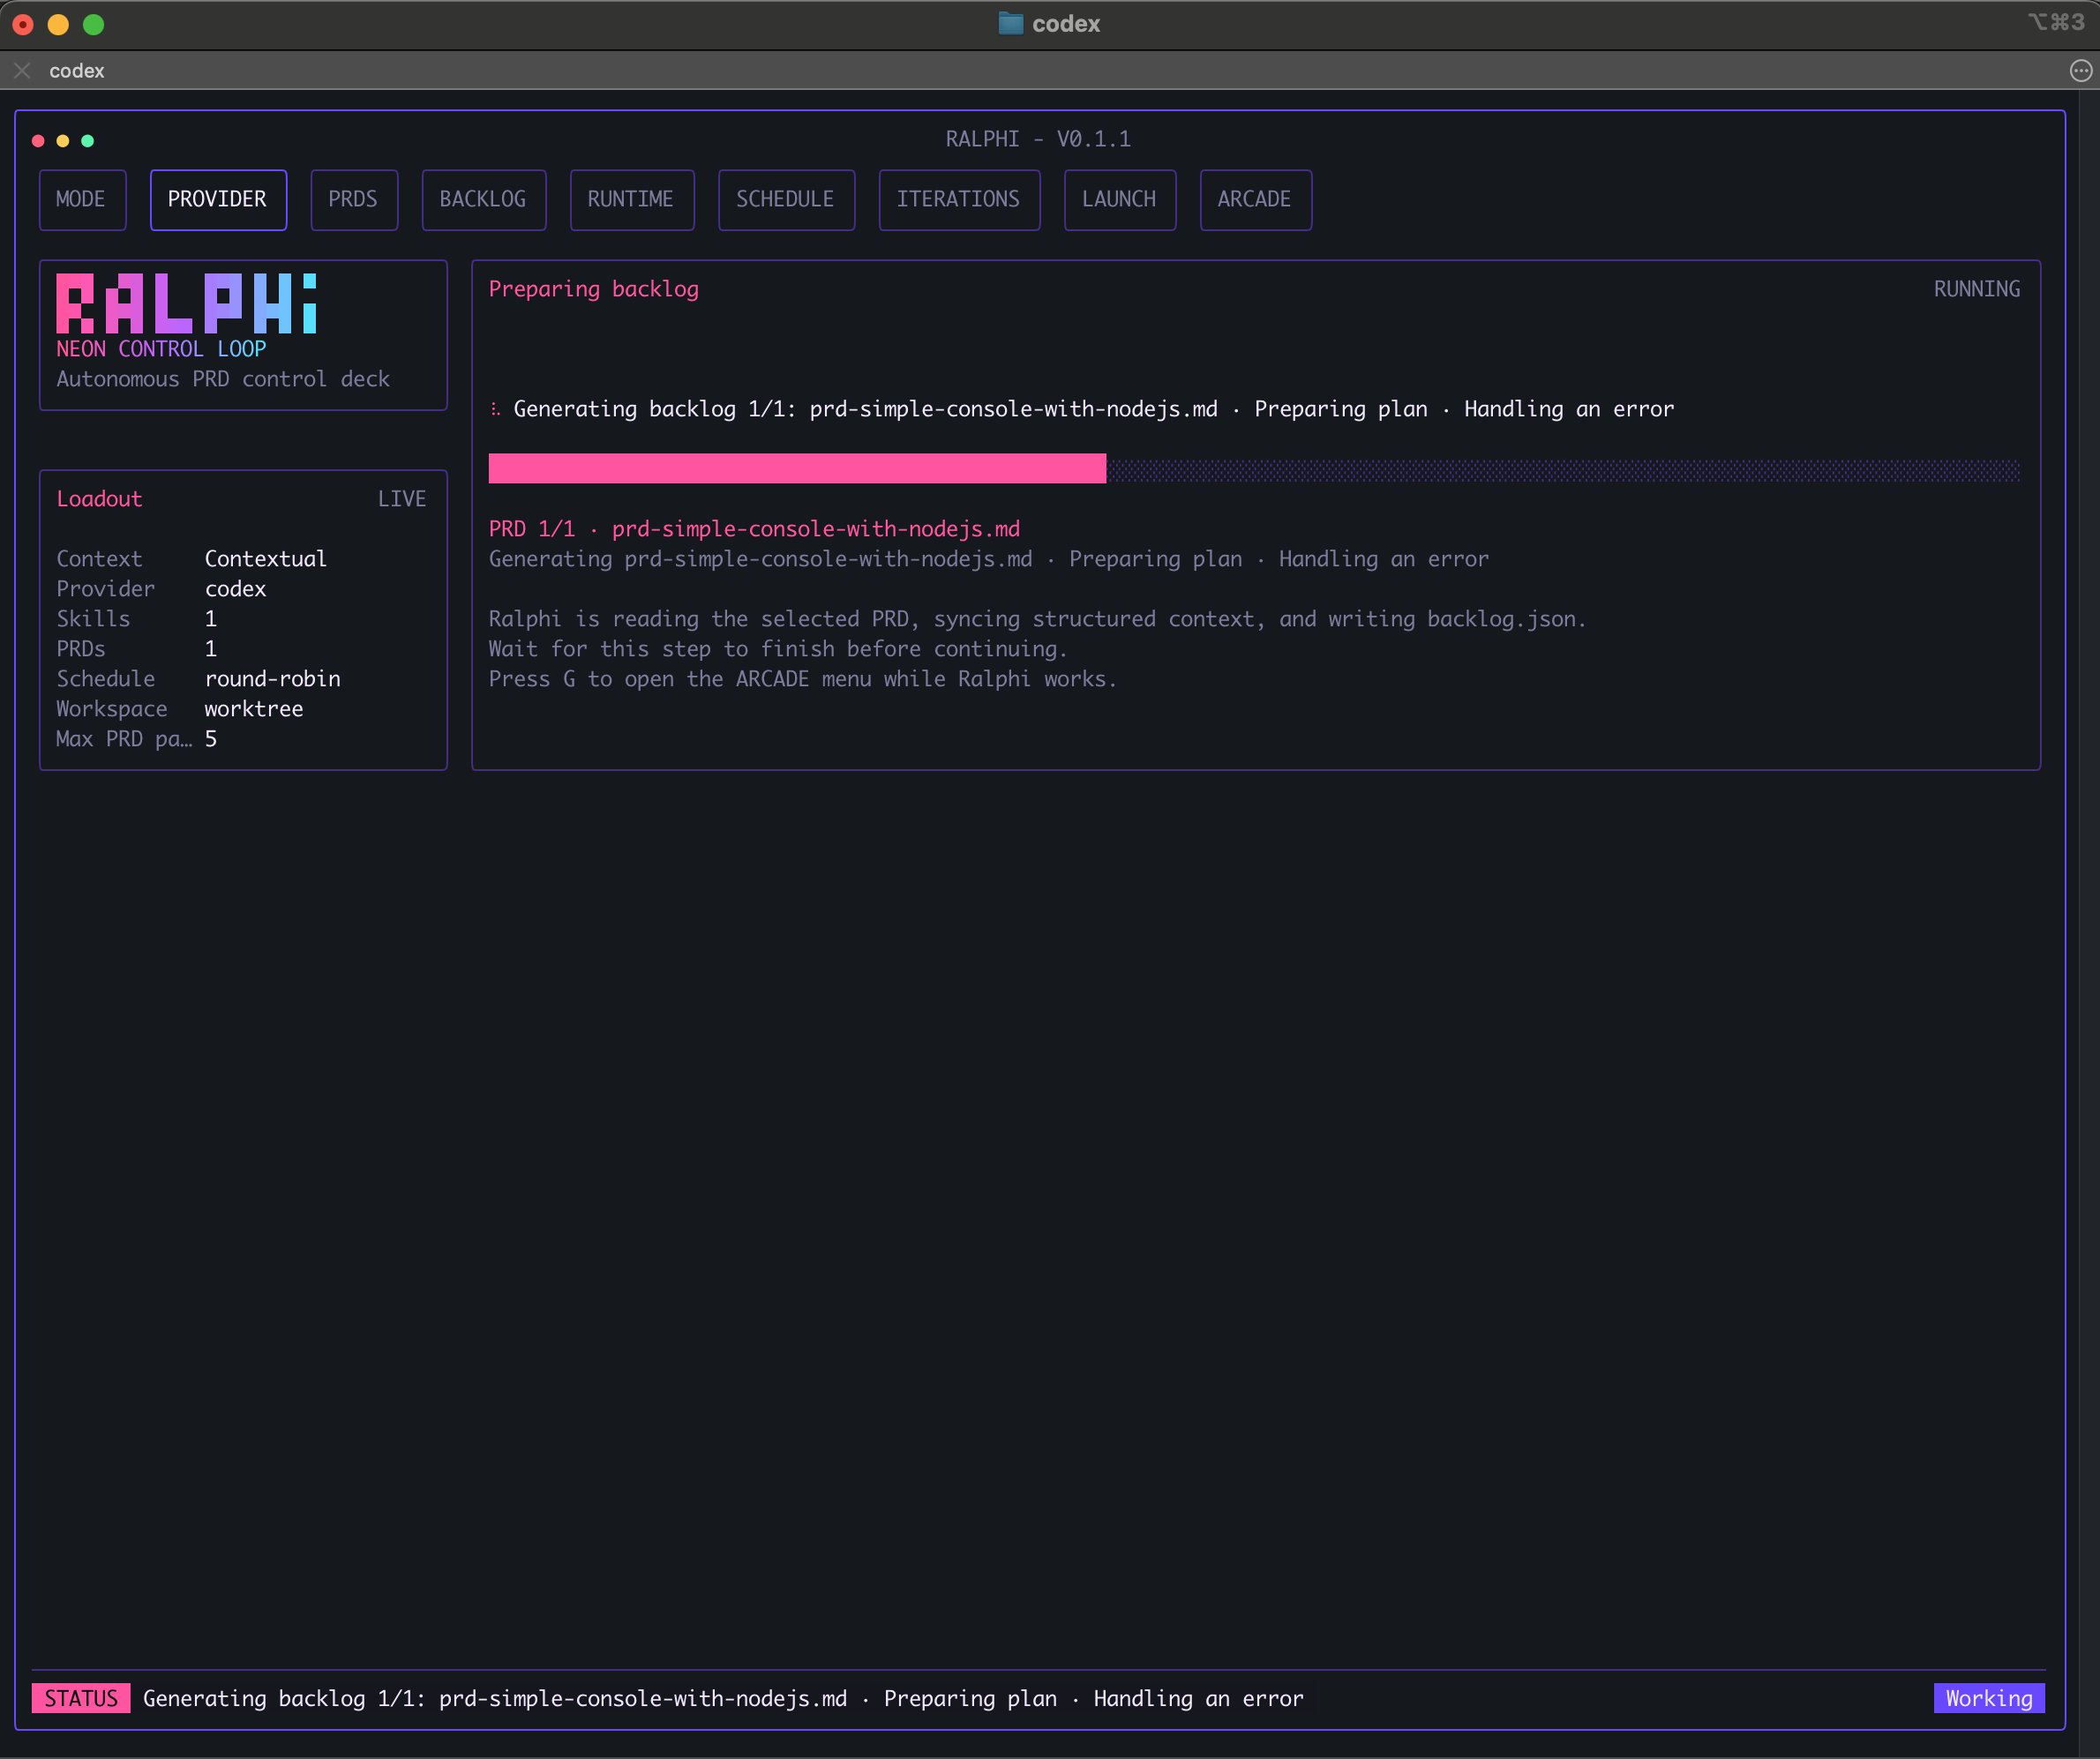Click the green dot in RALPHI header
Screen dimensions: 2100x1759
coord(88,141)
